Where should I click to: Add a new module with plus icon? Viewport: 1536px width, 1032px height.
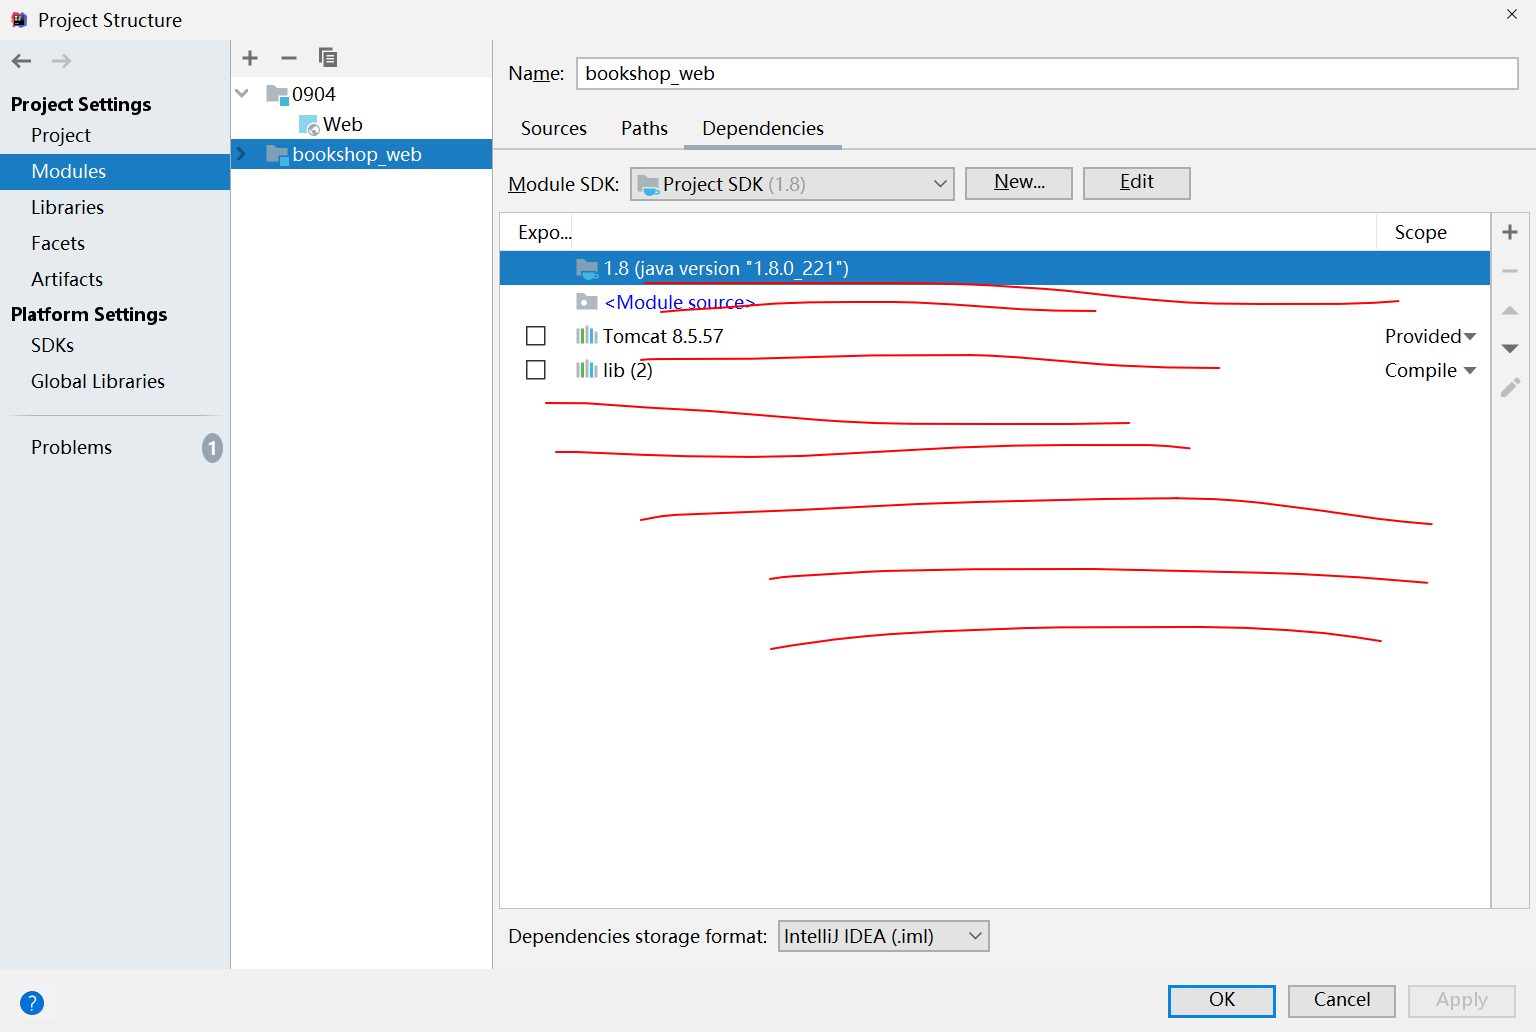point(250,58)
